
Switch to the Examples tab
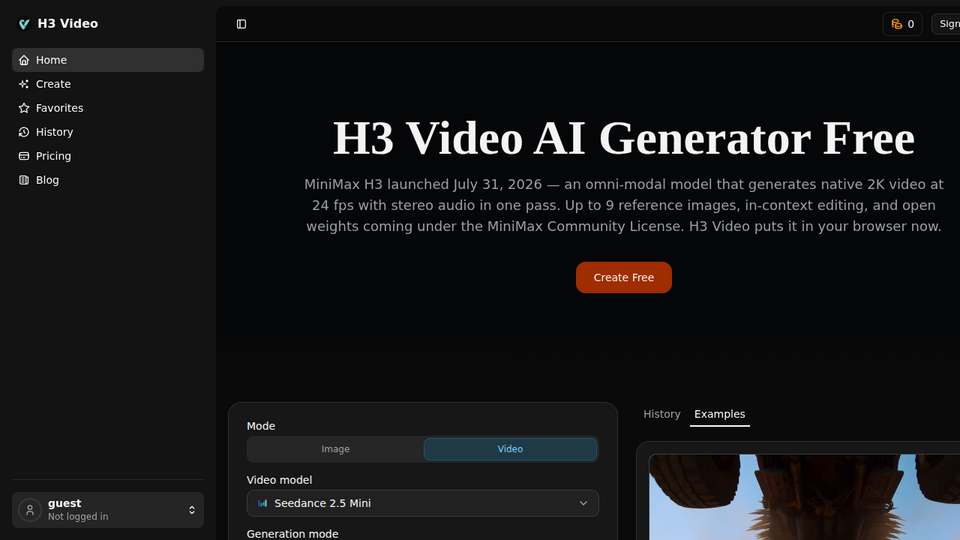(x=719, y=414)
